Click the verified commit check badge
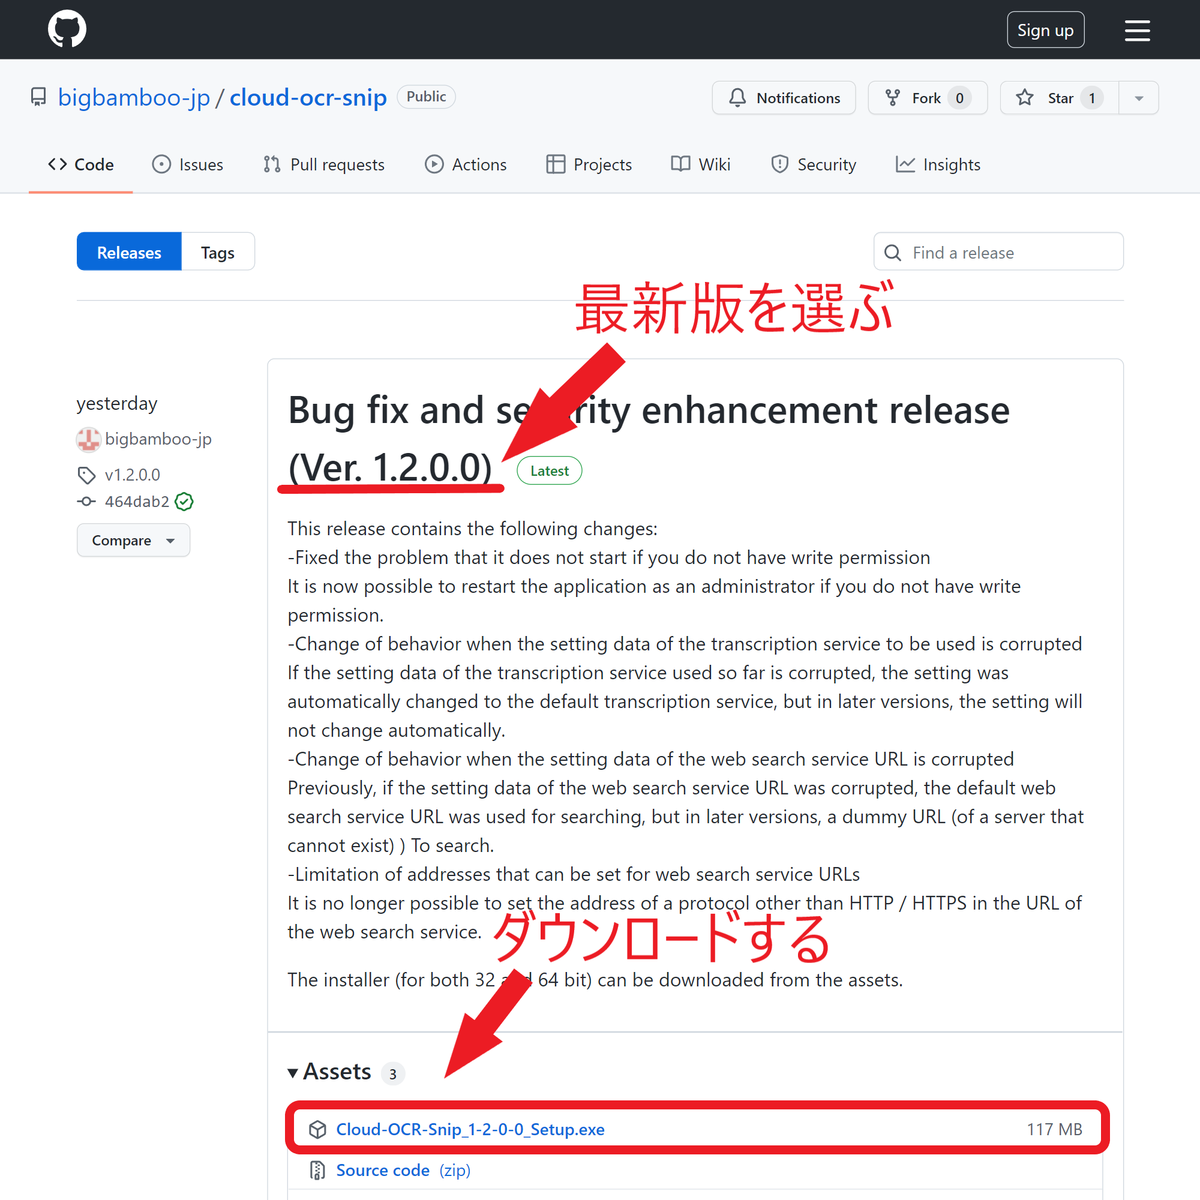This screenshot has width=1200, height=1200. pyautogui.click(x=184, y=502)
